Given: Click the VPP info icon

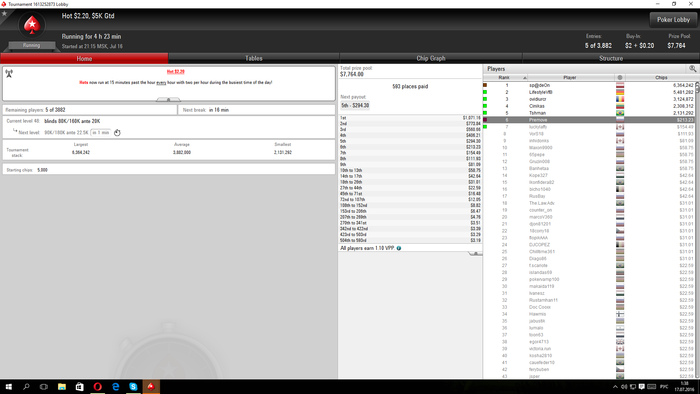Looking at the screenshot, I should click(399, 248).
